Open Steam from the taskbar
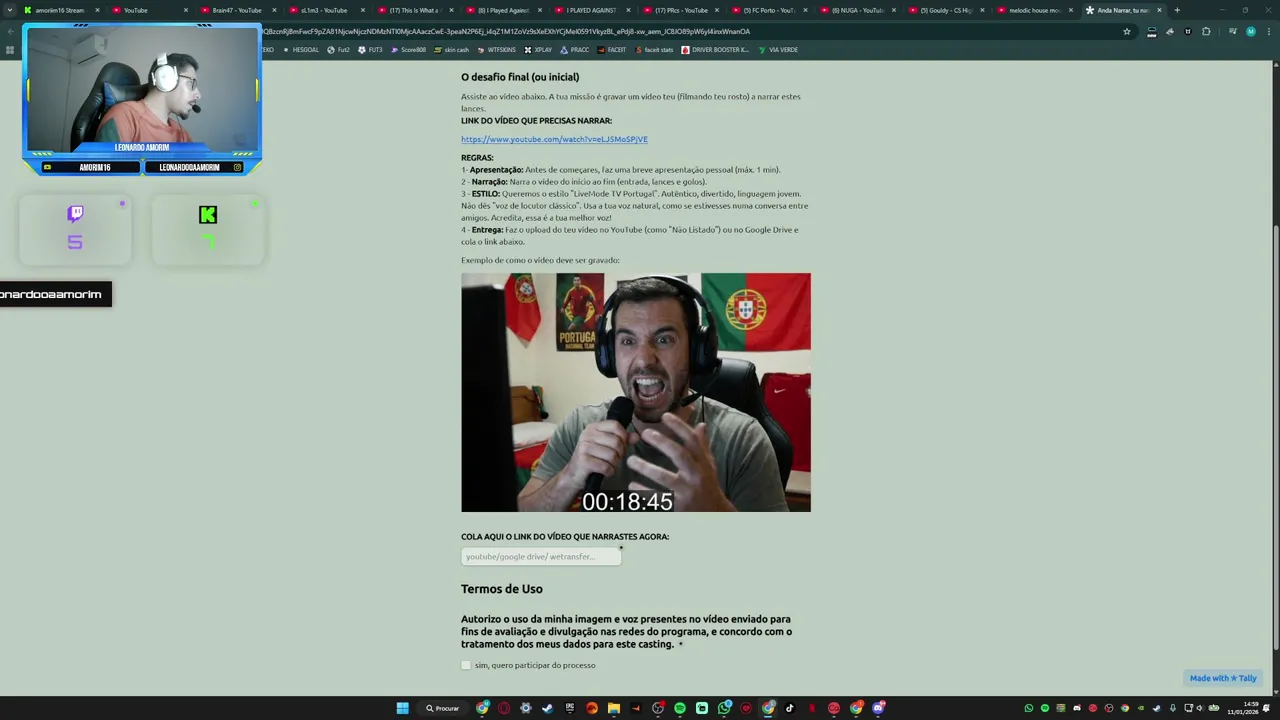The height and width of the screenshot is (720, 1280). (x=547, y=708)
